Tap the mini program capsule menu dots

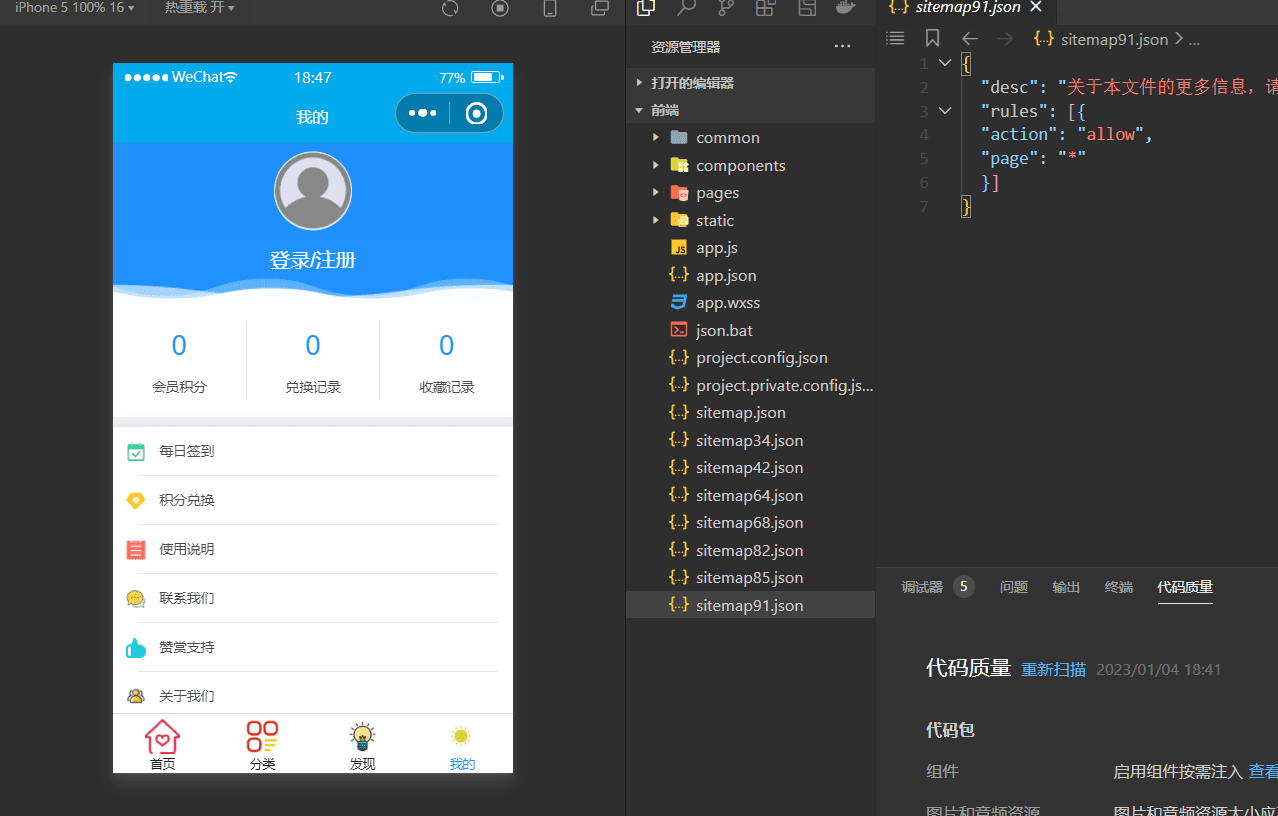pos(422,113)
